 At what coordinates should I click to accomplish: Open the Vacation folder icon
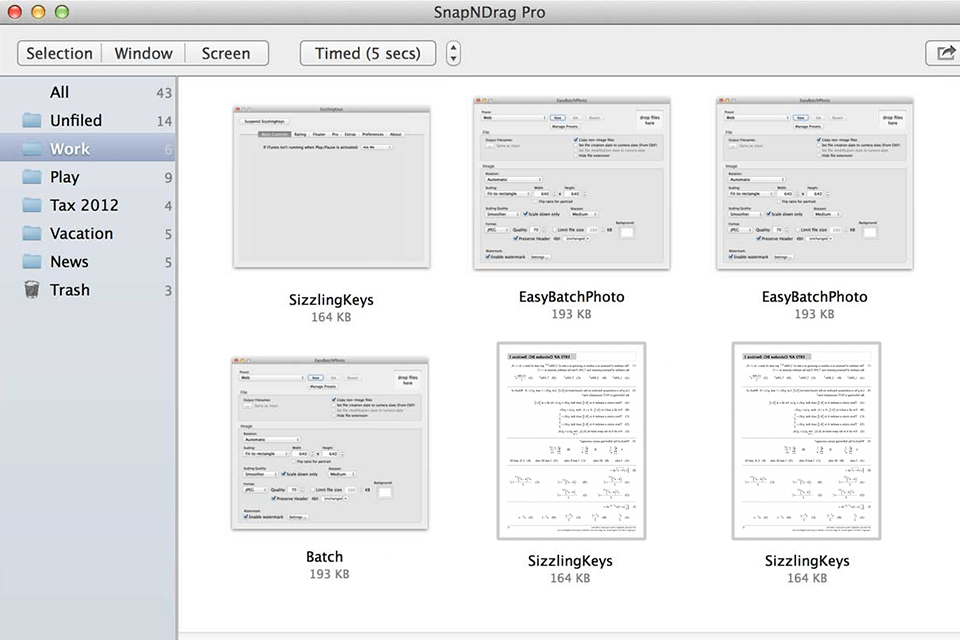30,233
